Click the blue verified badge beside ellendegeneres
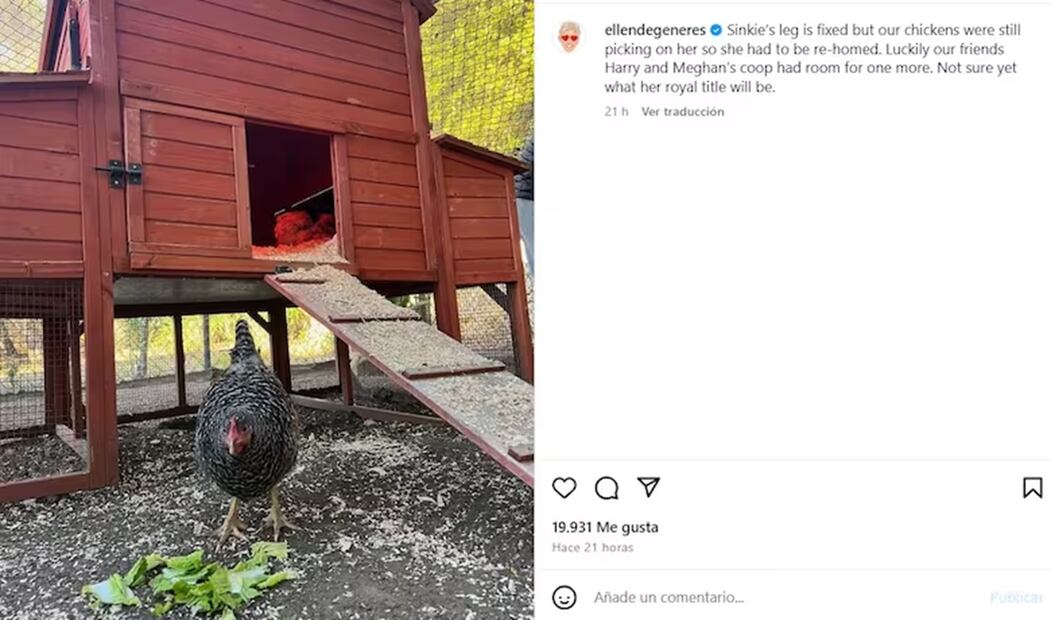The width and height of the screenshot is (1051, 620). tap(716, 30)
